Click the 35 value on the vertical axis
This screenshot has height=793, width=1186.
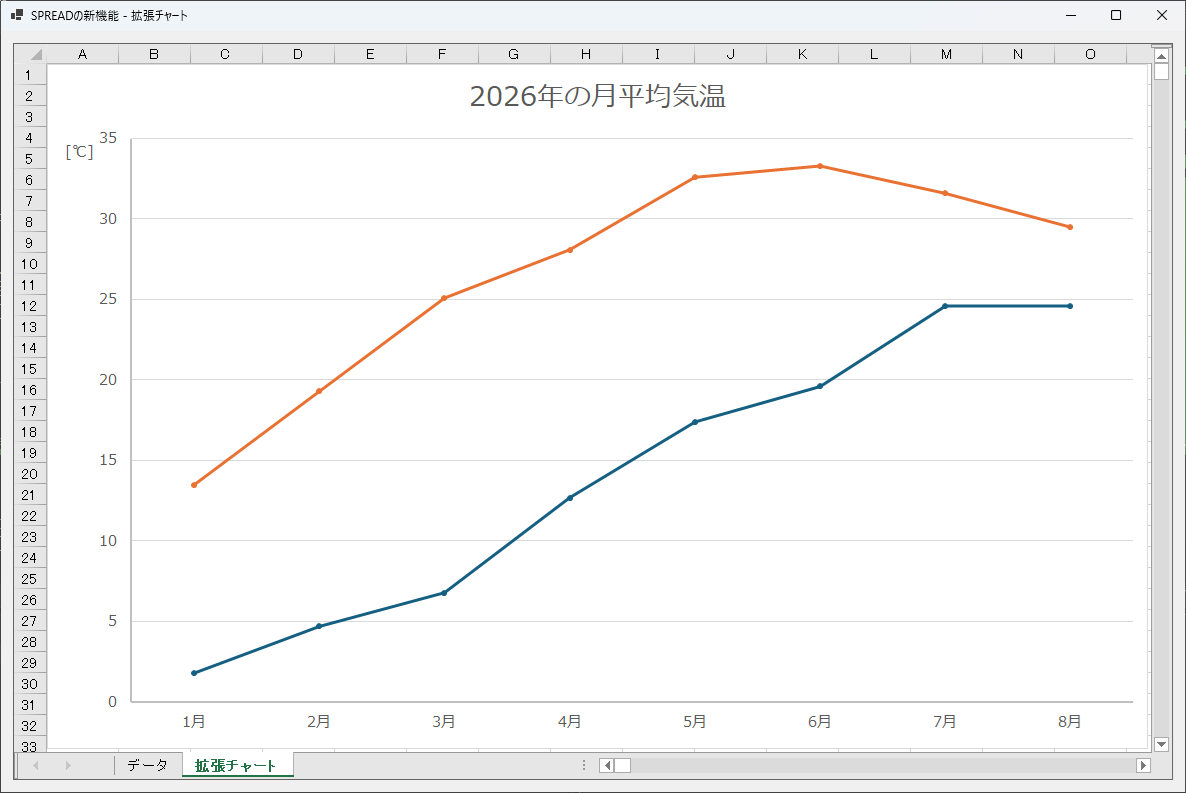[108, 138]
